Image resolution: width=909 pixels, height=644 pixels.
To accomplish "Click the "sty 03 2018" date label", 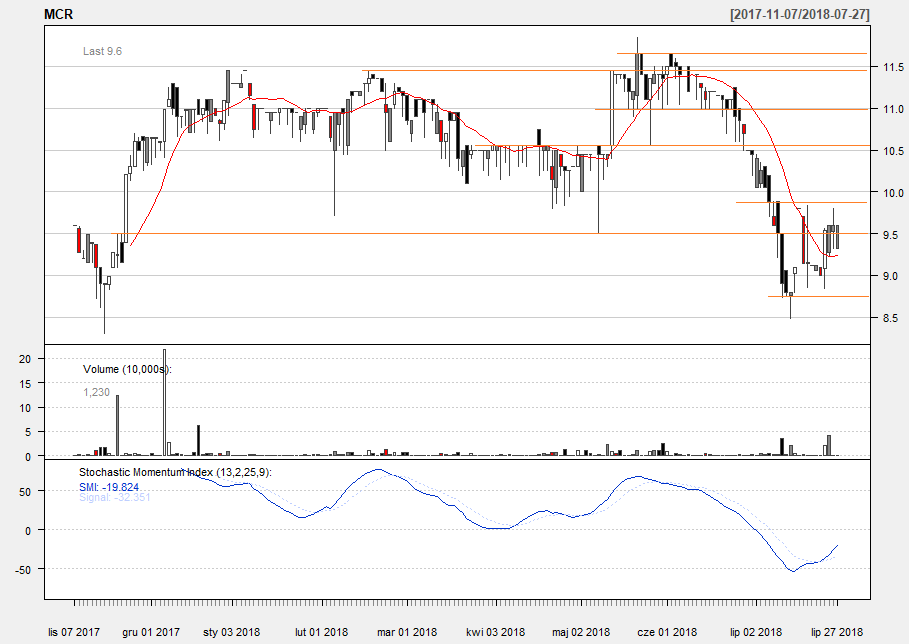I will pyautogui.click(x=231, y=632).
